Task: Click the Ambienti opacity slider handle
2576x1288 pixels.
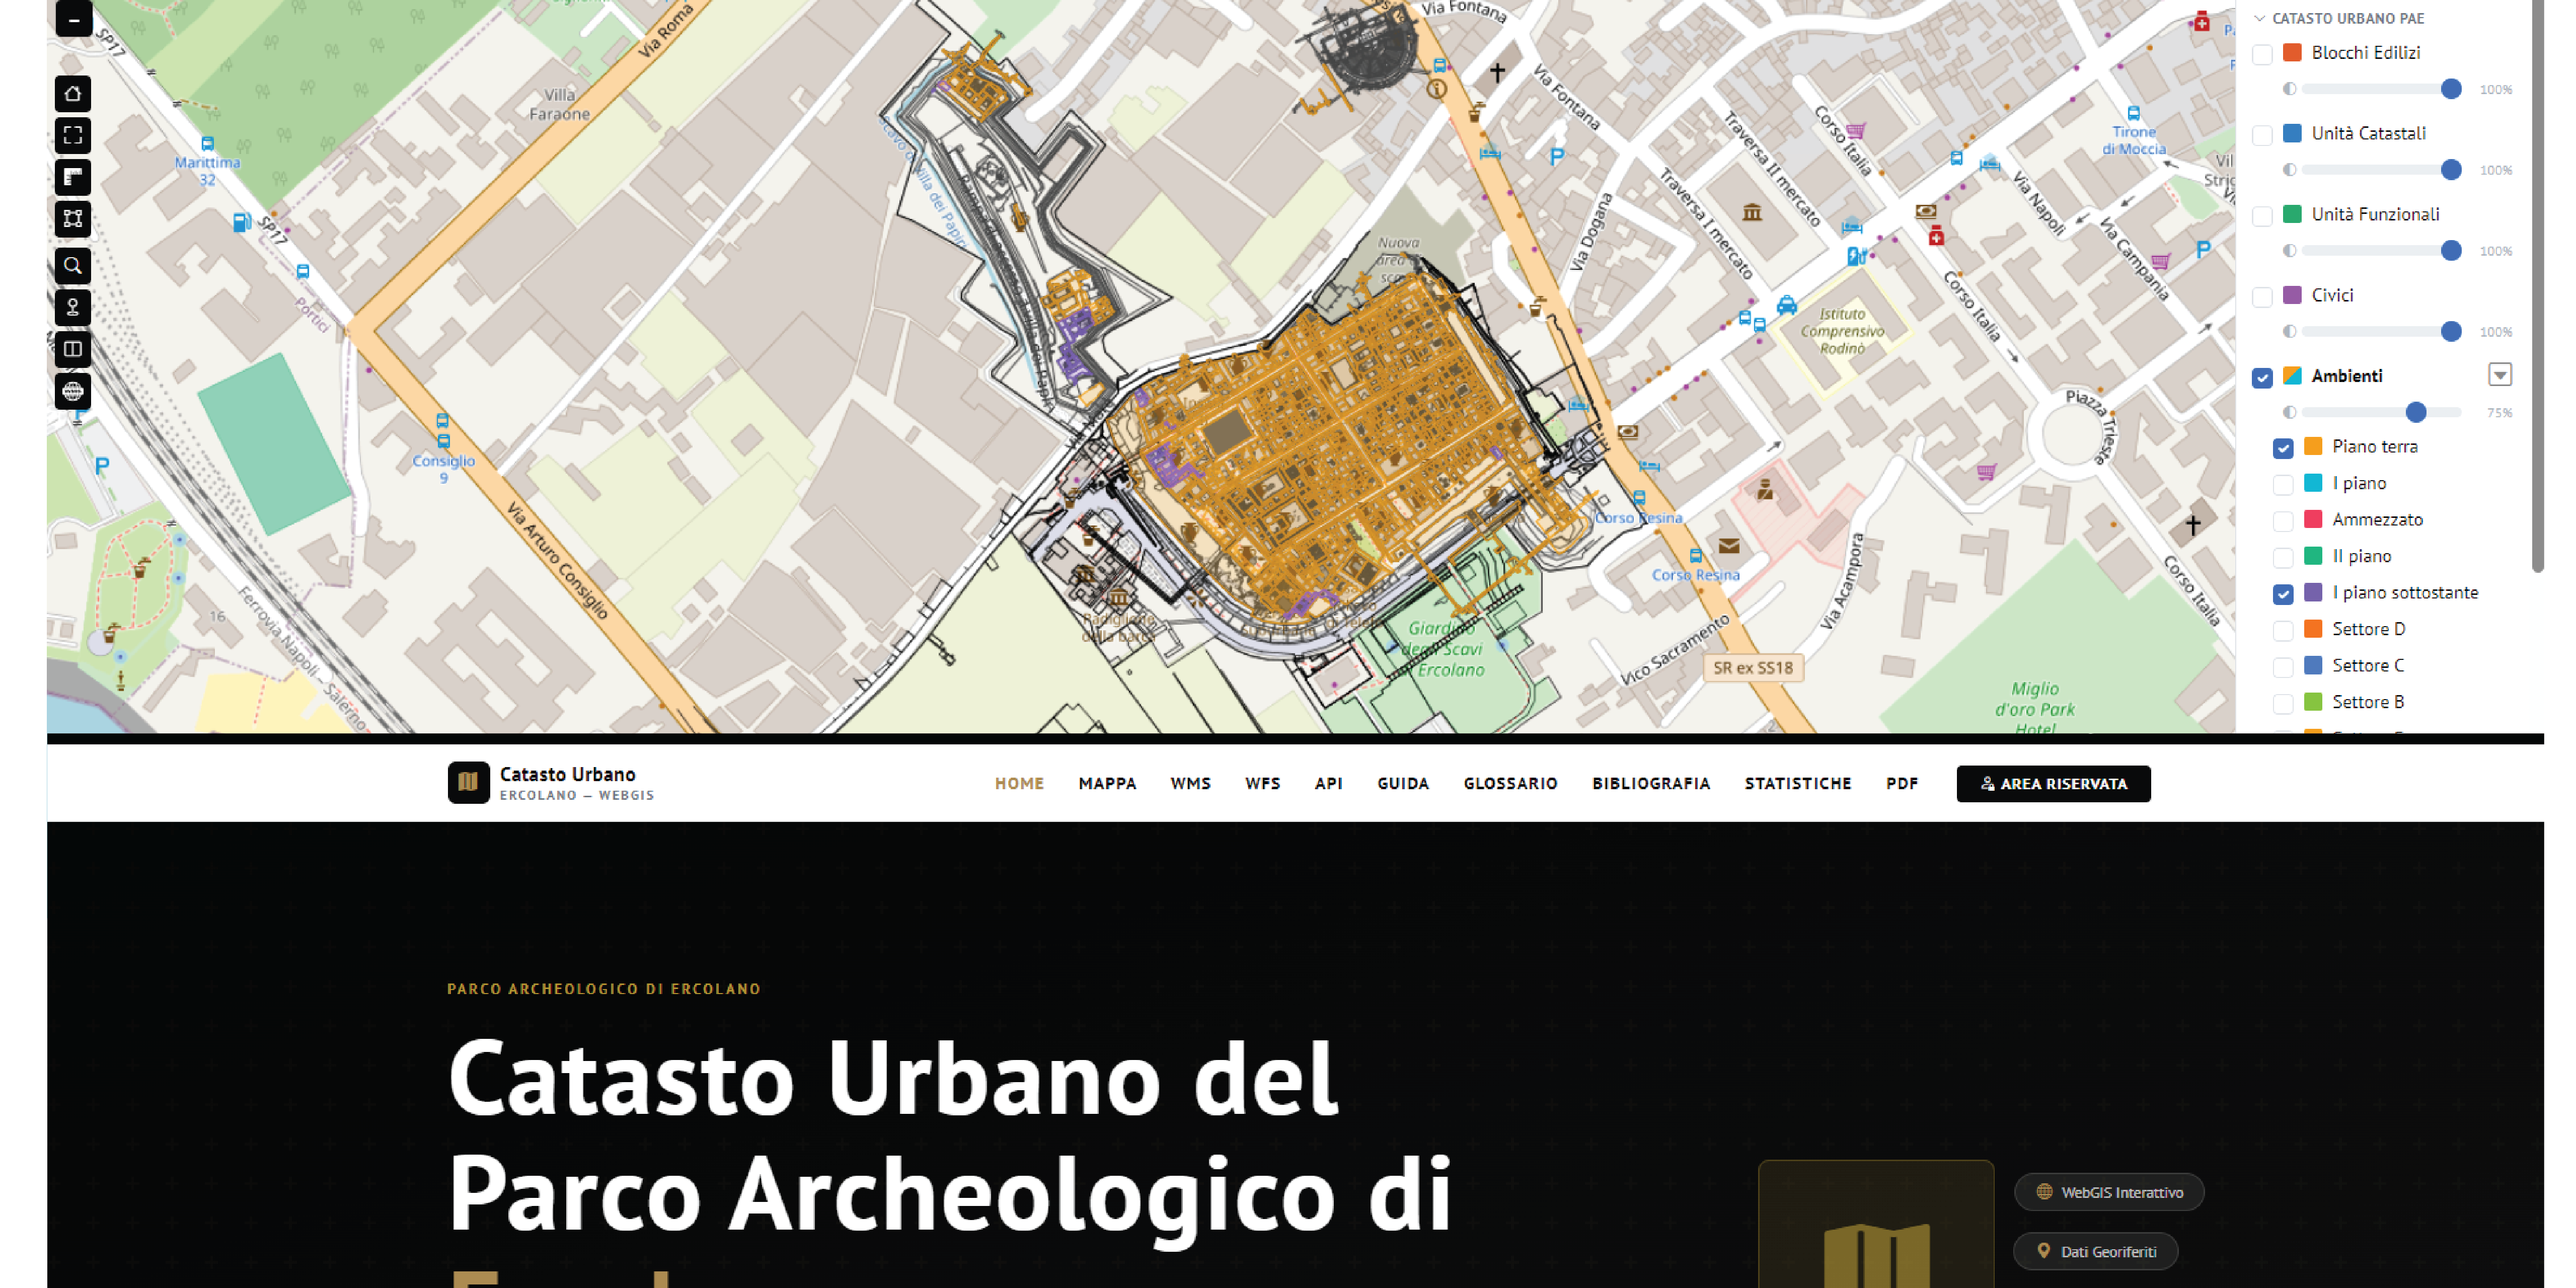Action: (2415, 412)
